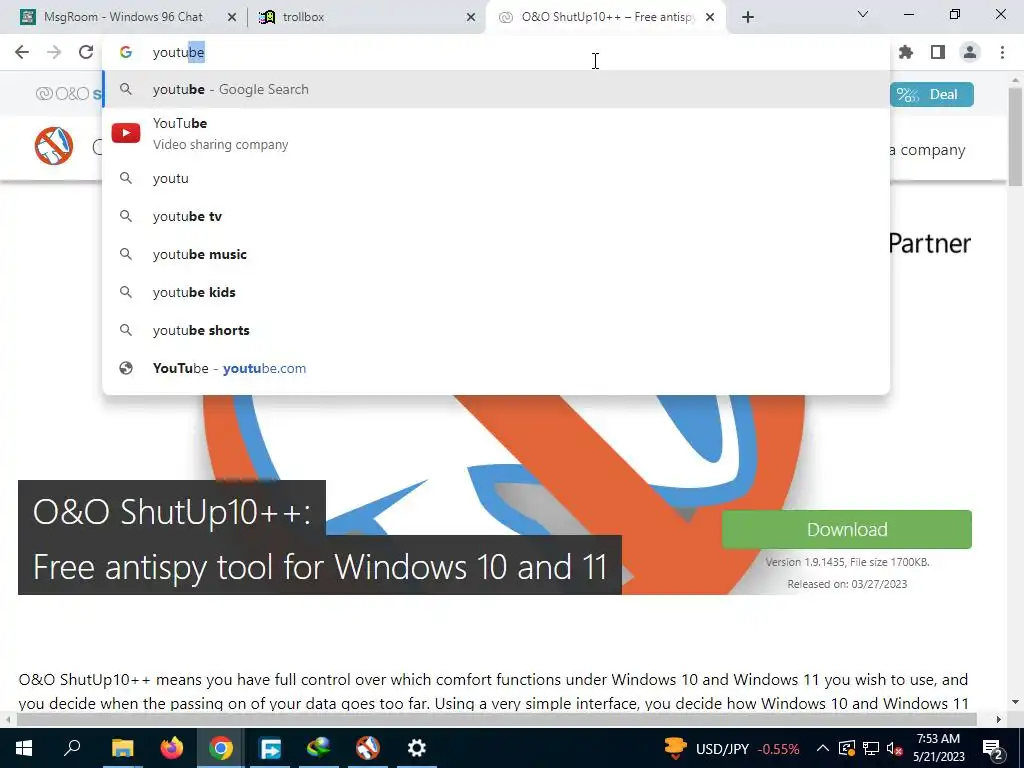
Task: Click 'Free antispy tool for Windows 10 and 11' heading
Action: 320,567
